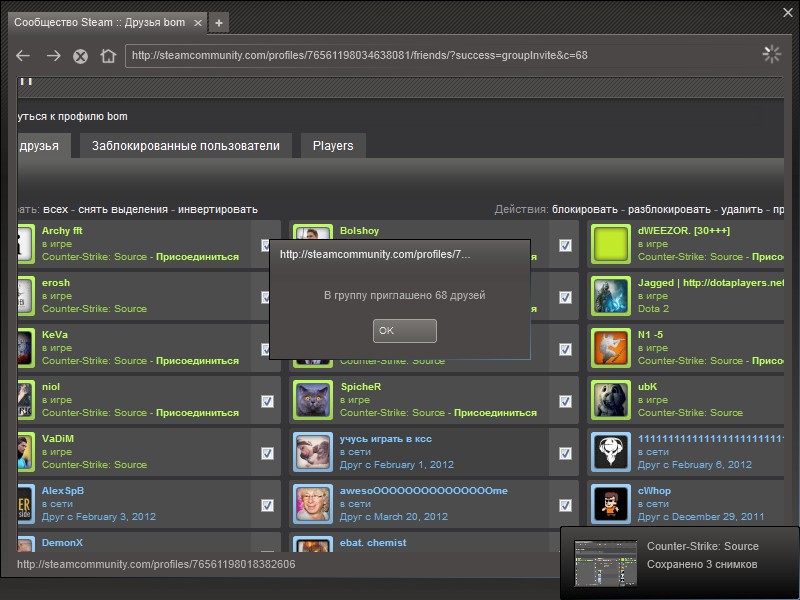Open AlexSpB profile name
This screenshot has height=600, width=800.
(x=63, y=491)
